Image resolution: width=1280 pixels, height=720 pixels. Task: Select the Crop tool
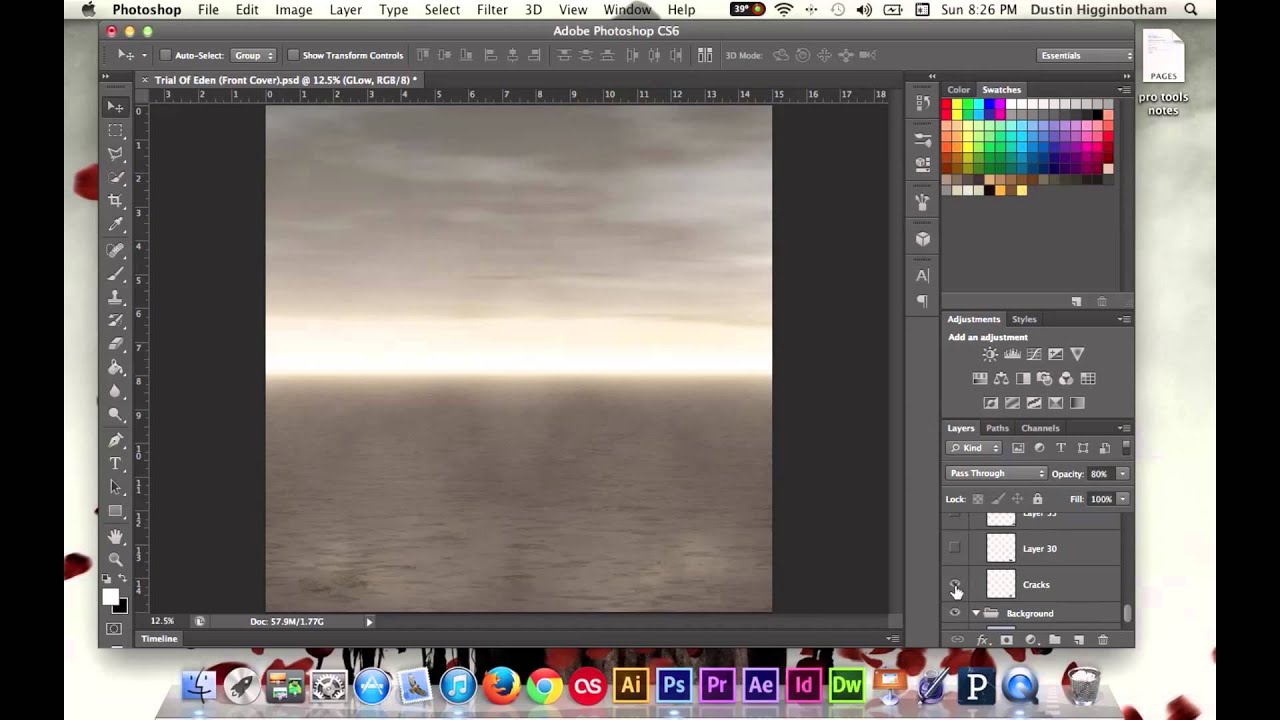(116, 201)
